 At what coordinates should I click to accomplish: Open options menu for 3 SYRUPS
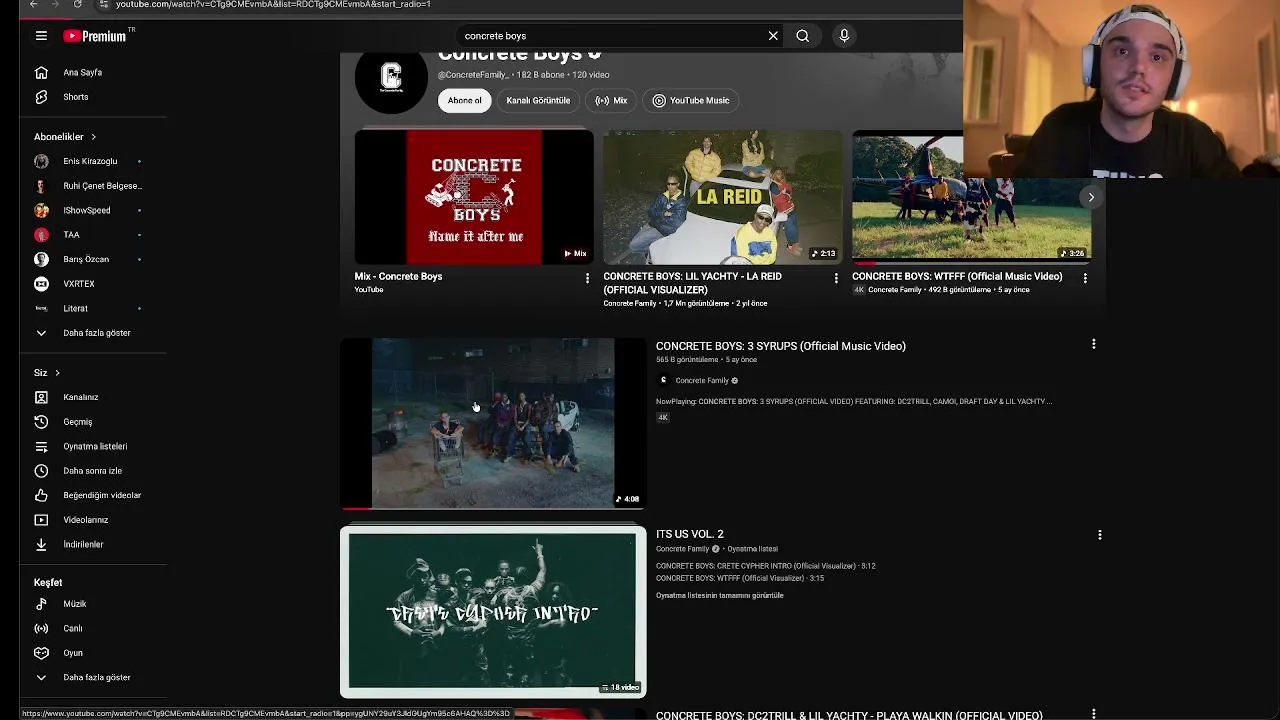[1093, 344]
